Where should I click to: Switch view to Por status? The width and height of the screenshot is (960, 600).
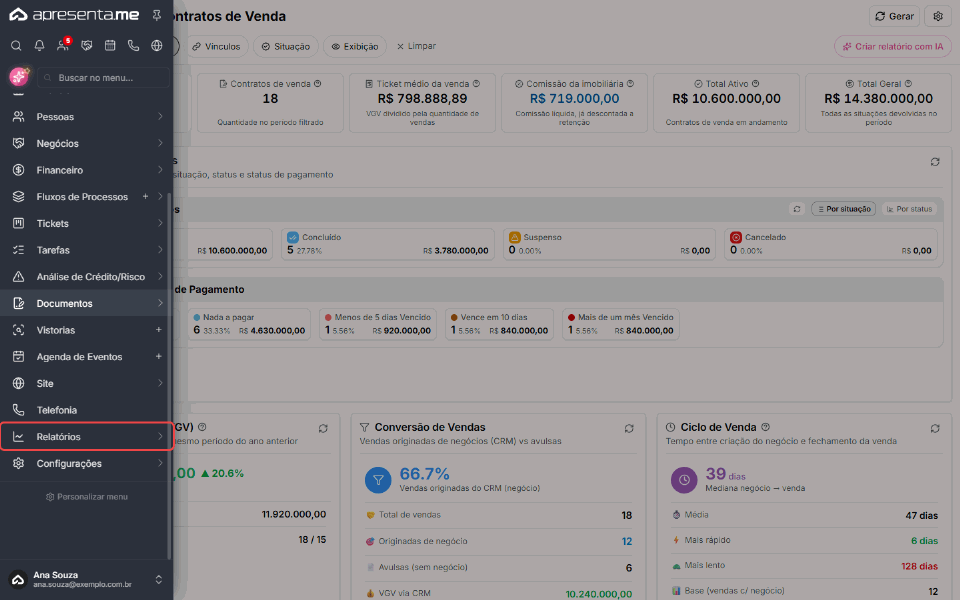pyautogui.click(x=909, y=209)
